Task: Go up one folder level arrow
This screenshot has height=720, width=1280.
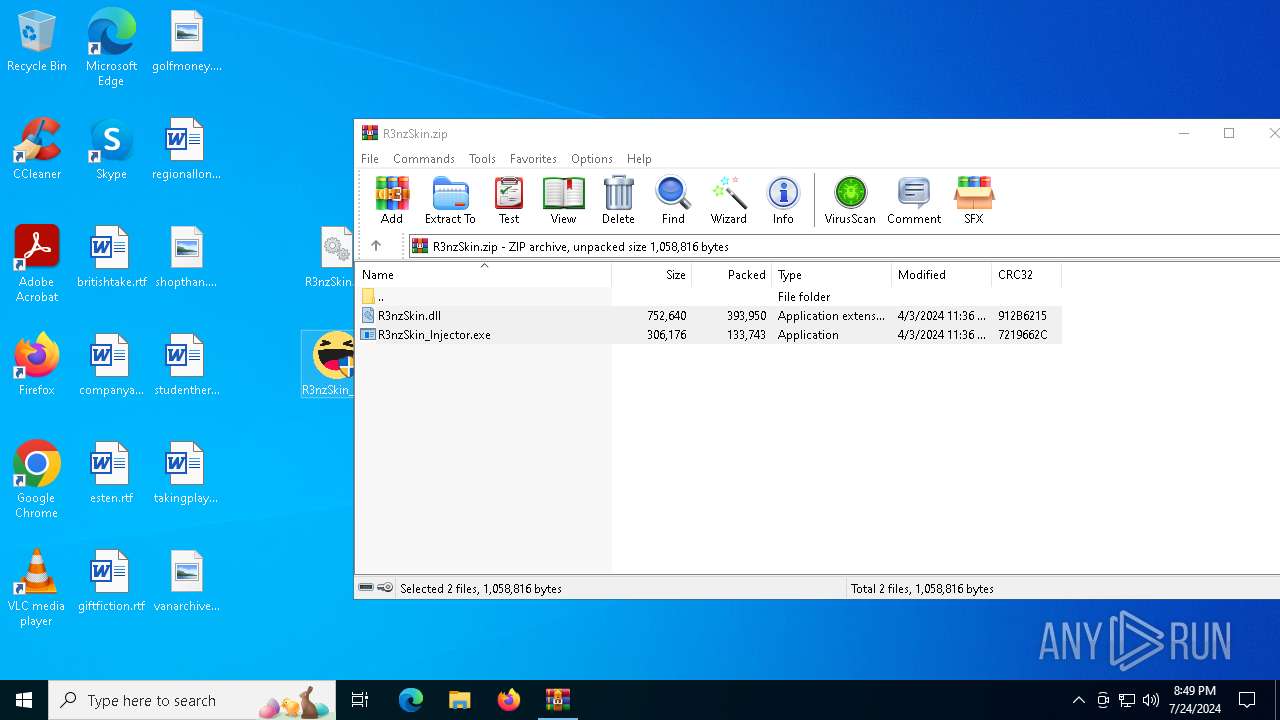Action: click(376, 246)
